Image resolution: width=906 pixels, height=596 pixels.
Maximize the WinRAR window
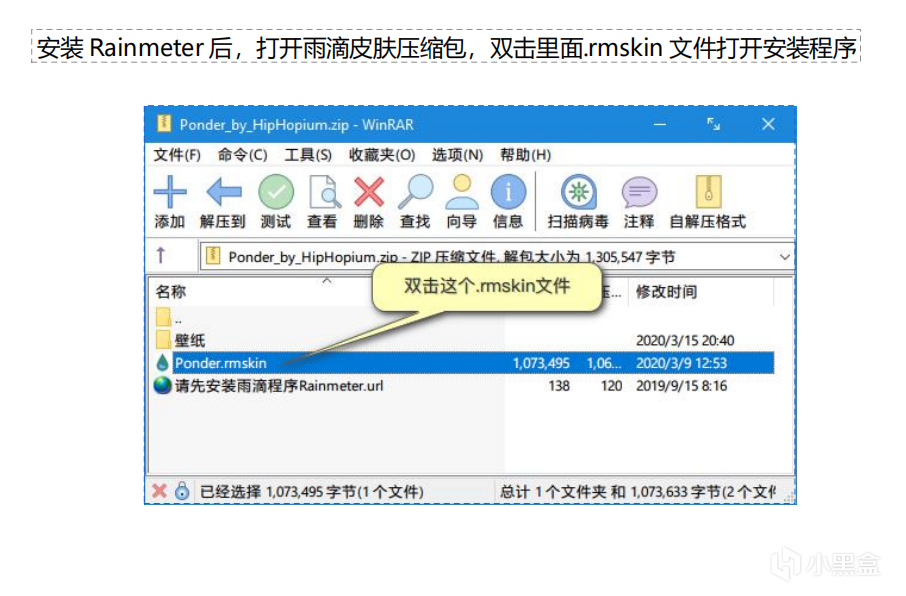click(714, 124)
